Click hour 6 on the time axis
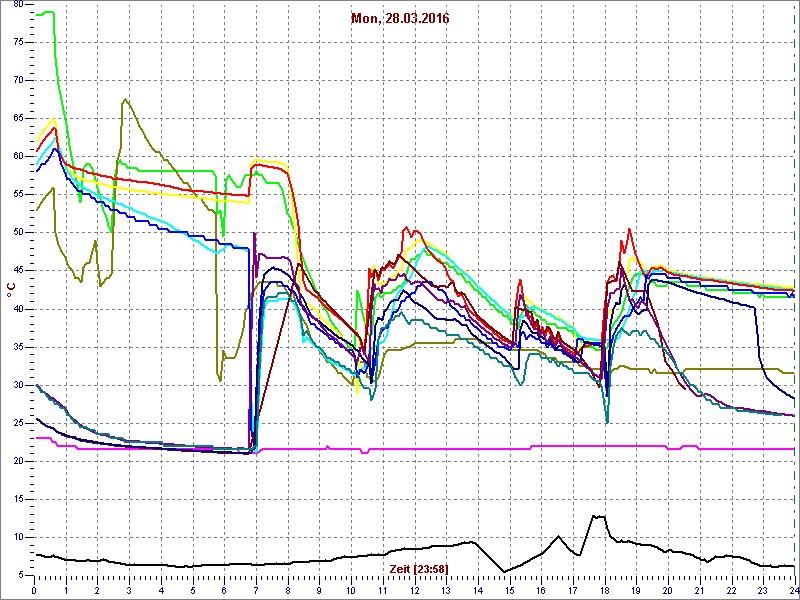 (x=224, y=590)
